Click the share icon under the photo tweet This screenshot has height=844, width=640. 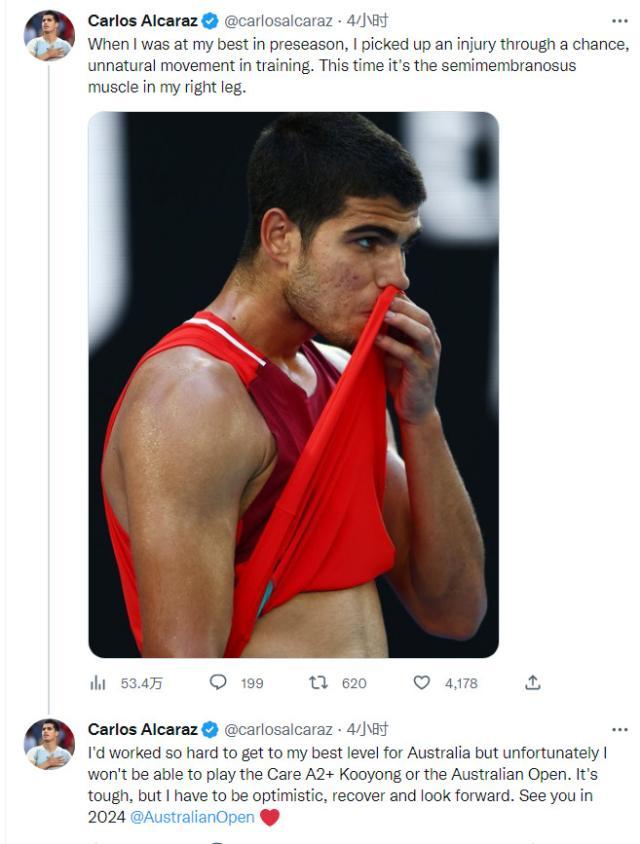tap(533, 682)
